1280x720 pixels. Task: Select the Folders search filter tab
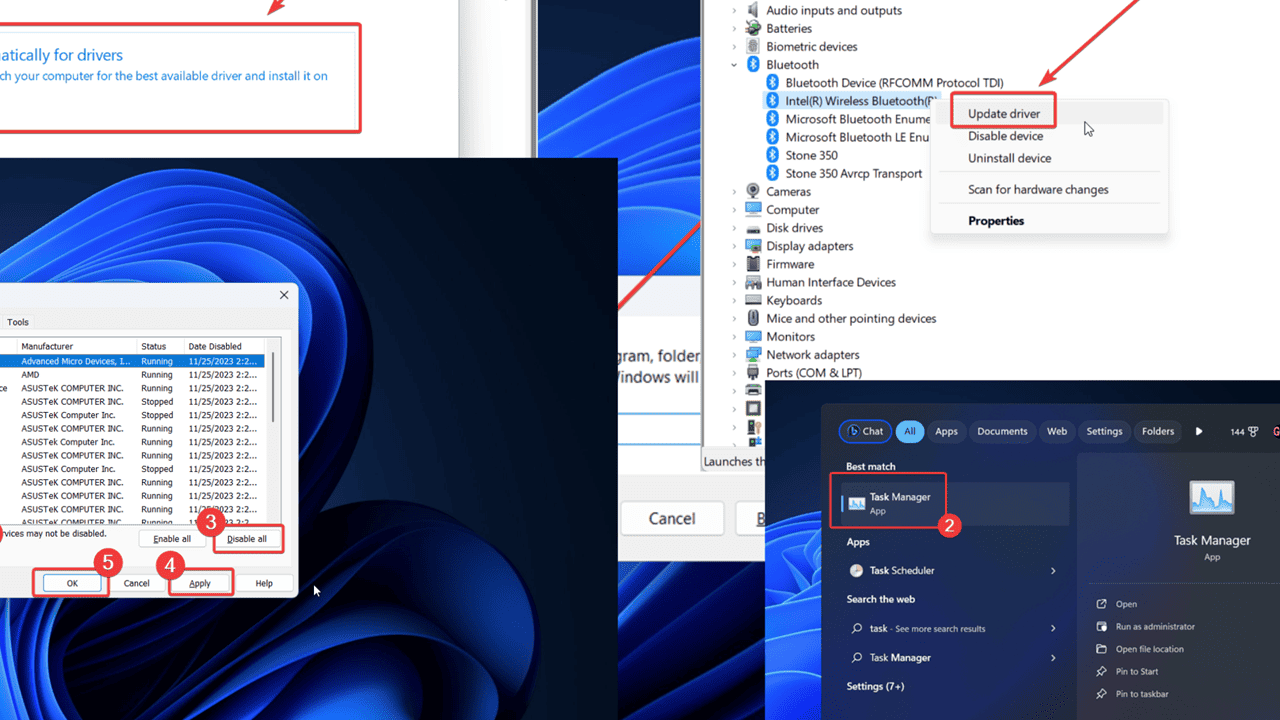(1158, 432)
